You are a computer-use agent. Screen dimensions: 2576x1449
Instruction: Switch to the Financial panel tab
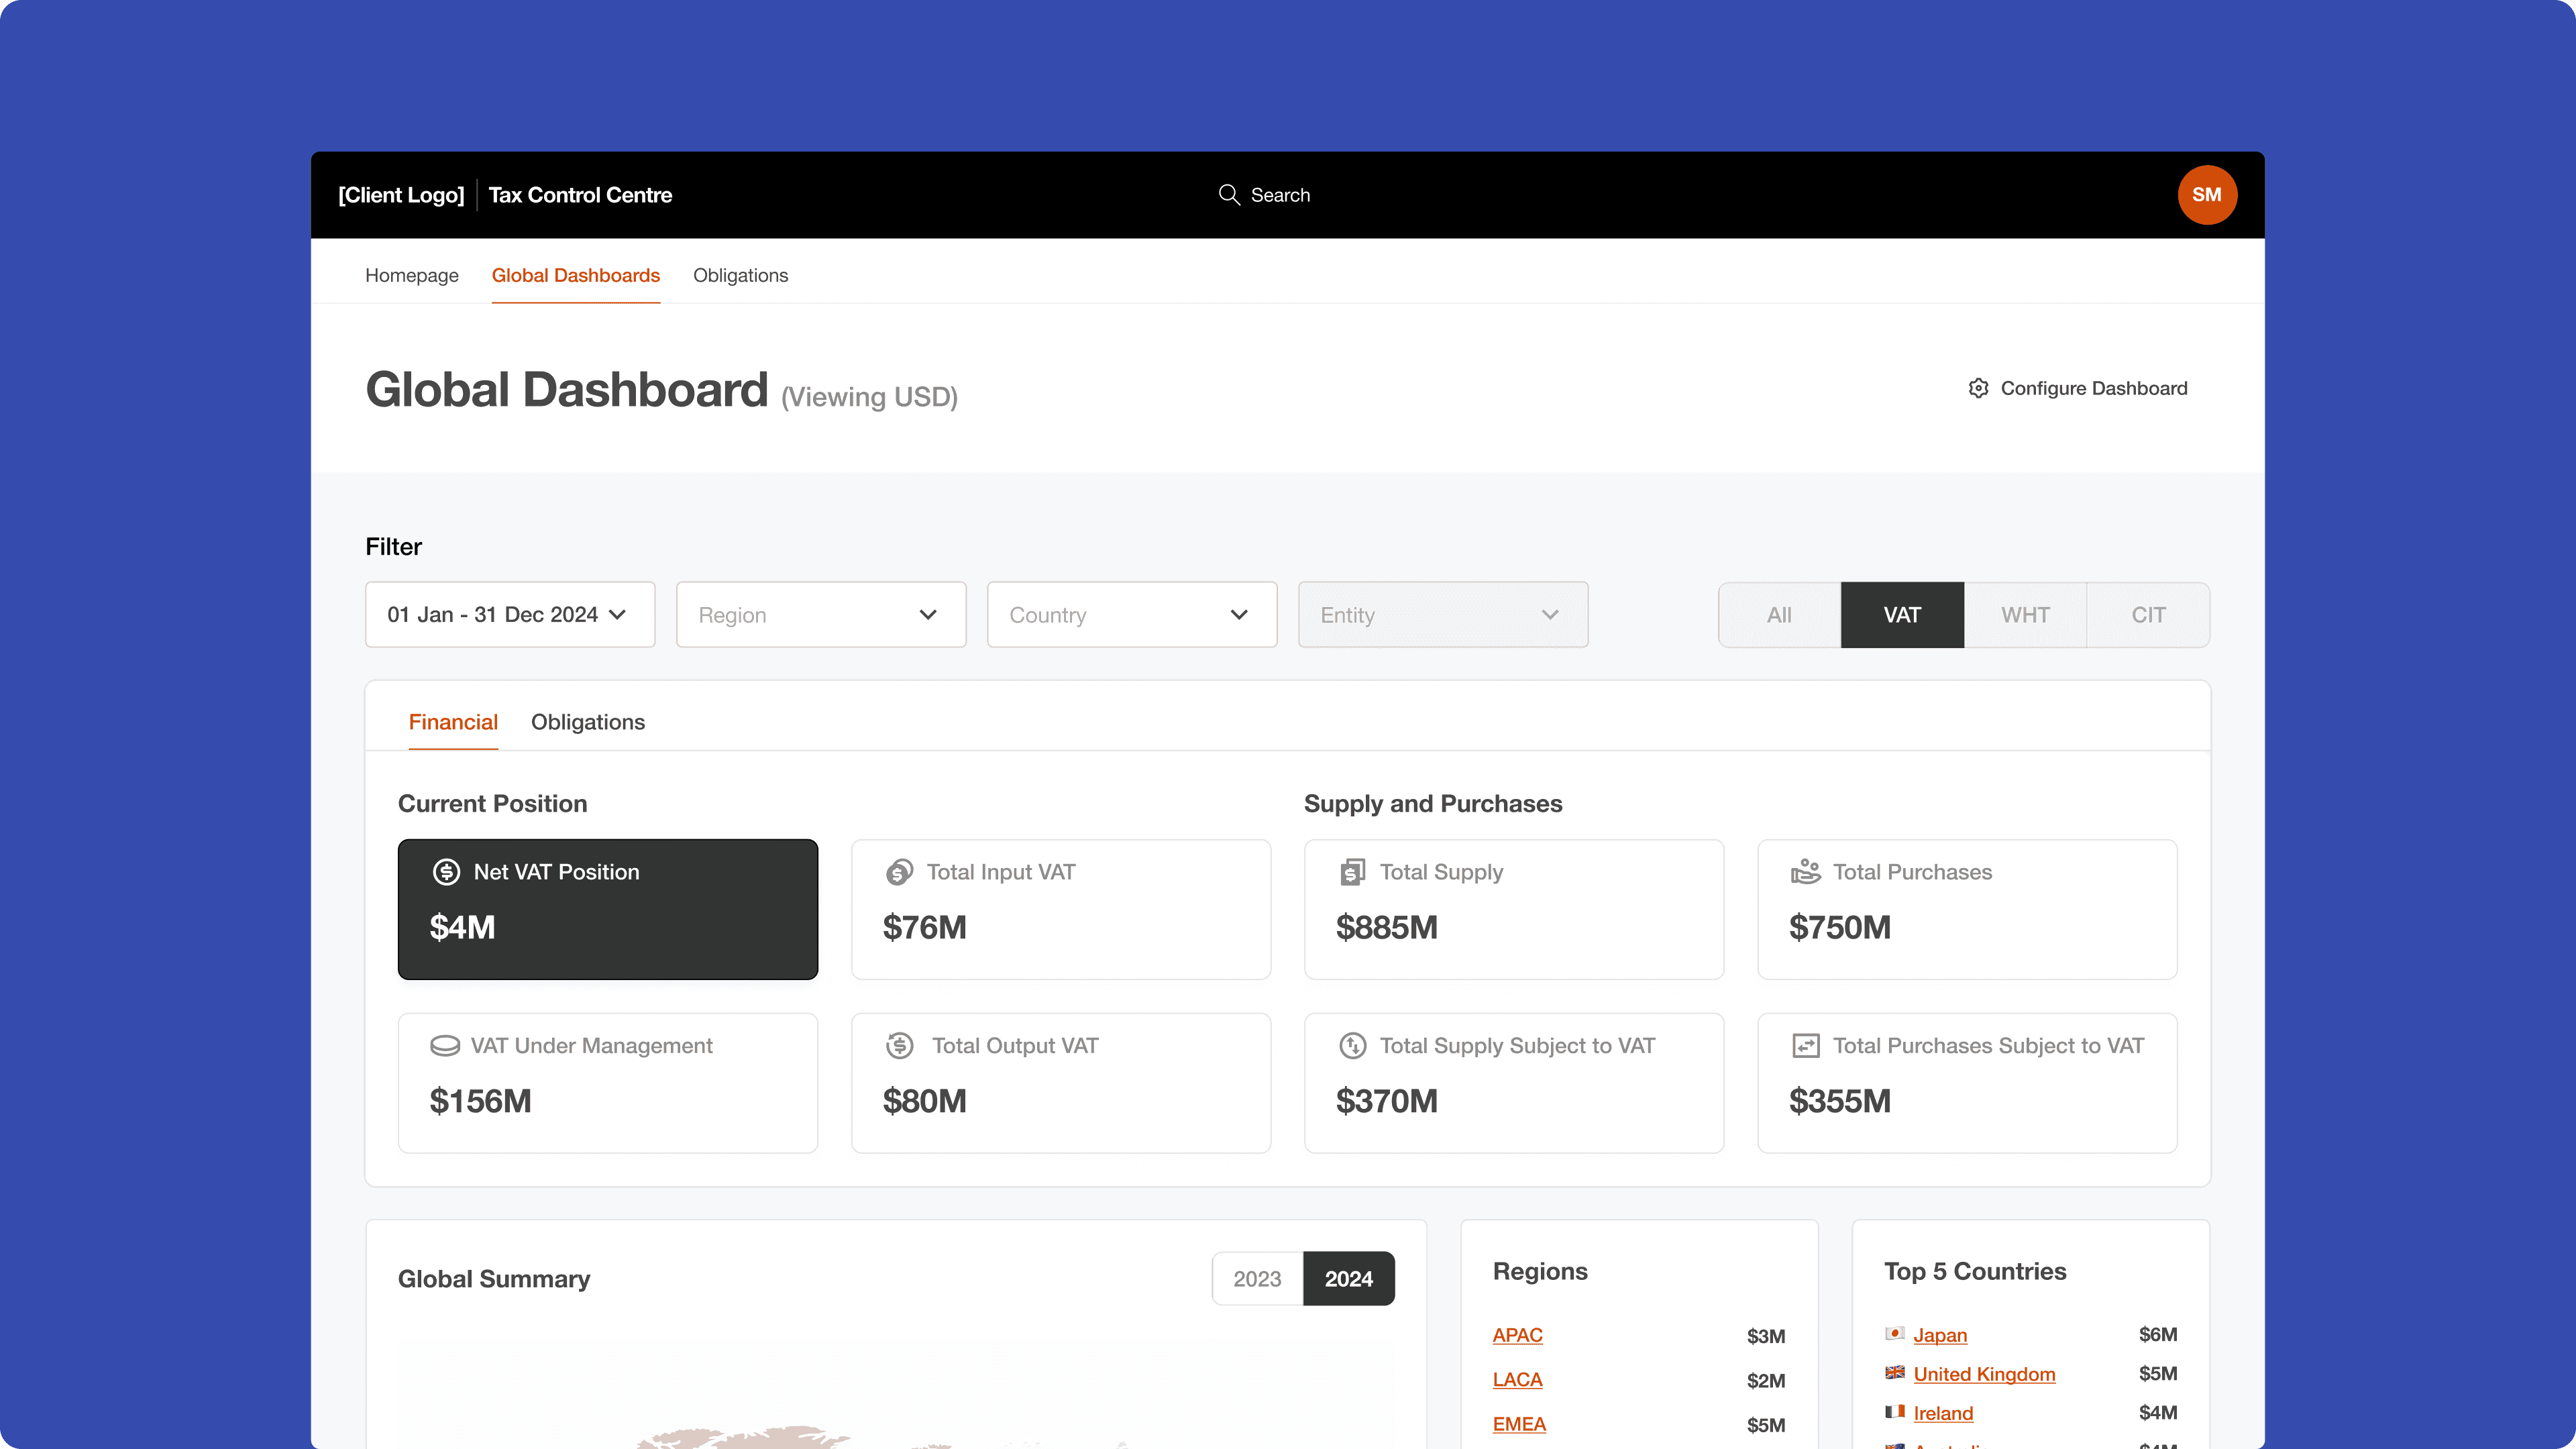pos(453,722)
